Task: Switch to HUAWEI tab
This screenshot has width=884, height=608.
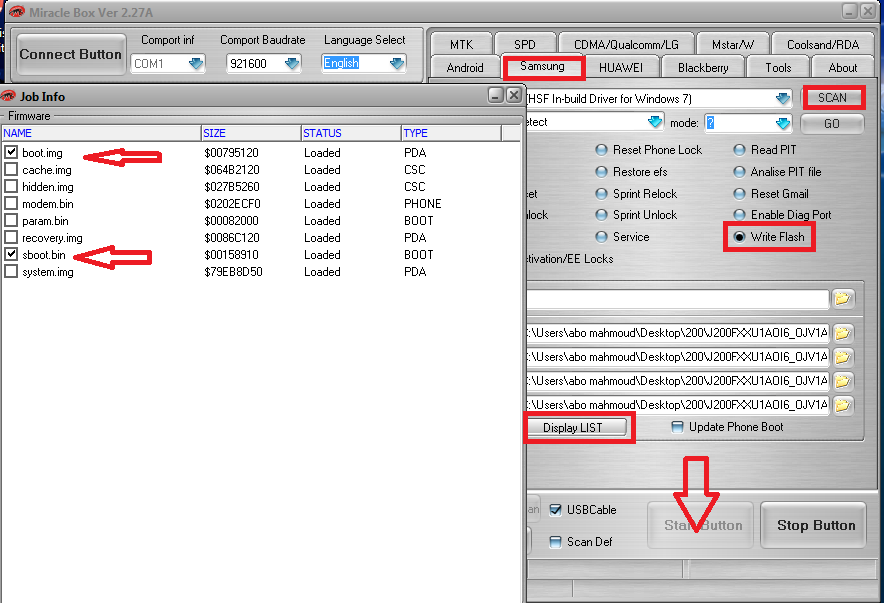Action: (621, 68)
